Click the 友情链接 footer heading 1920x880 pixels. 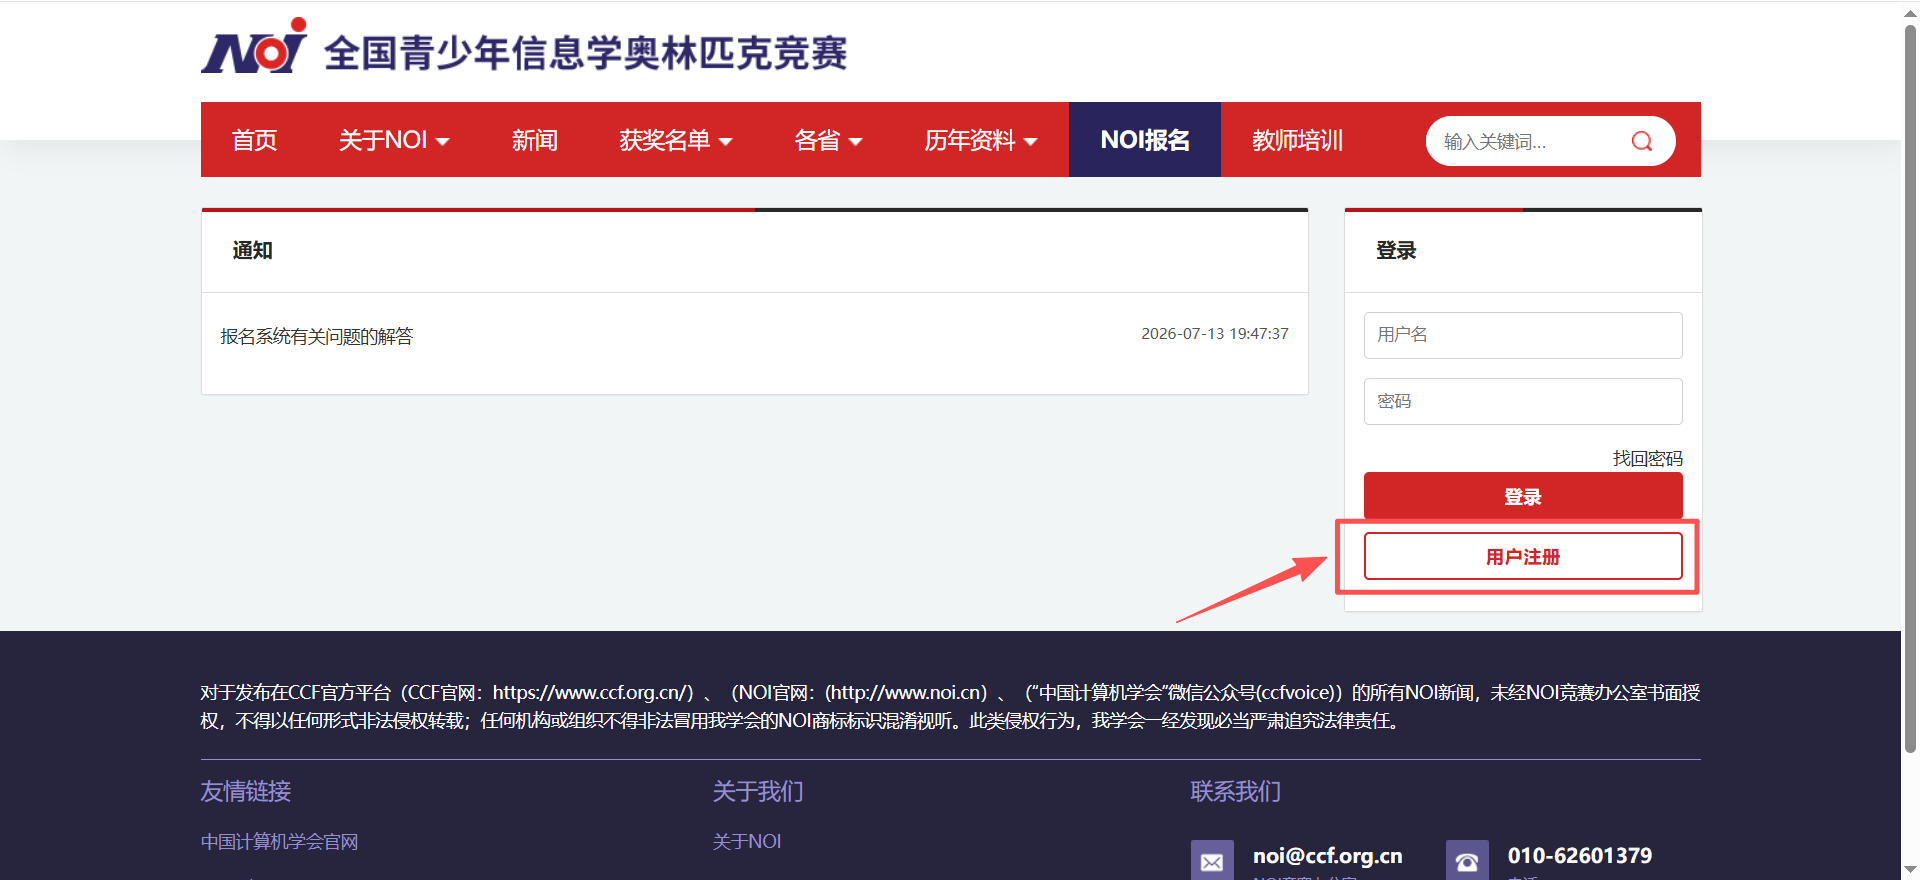click(x=246, y=791)
